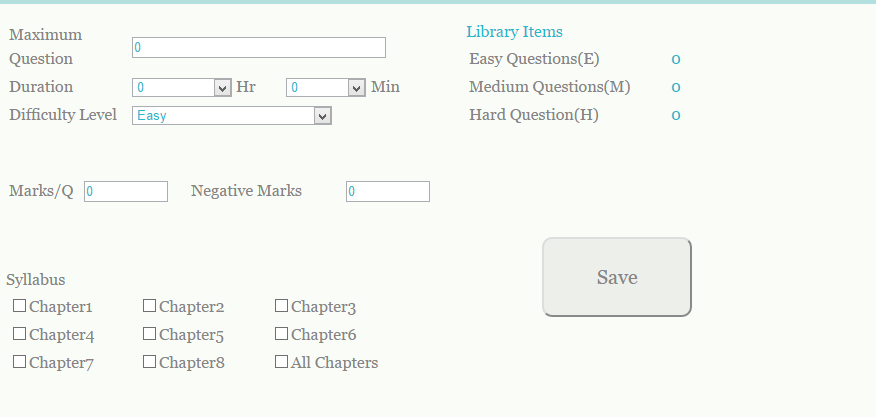876x417 pixels.
Task: Click the Save button
Action: click(x=617, y=277)
